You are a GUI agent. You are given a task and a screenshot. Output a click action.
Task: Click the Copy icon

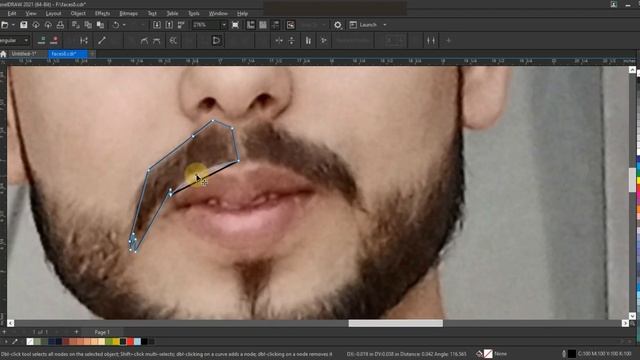(x=88, y=25)
